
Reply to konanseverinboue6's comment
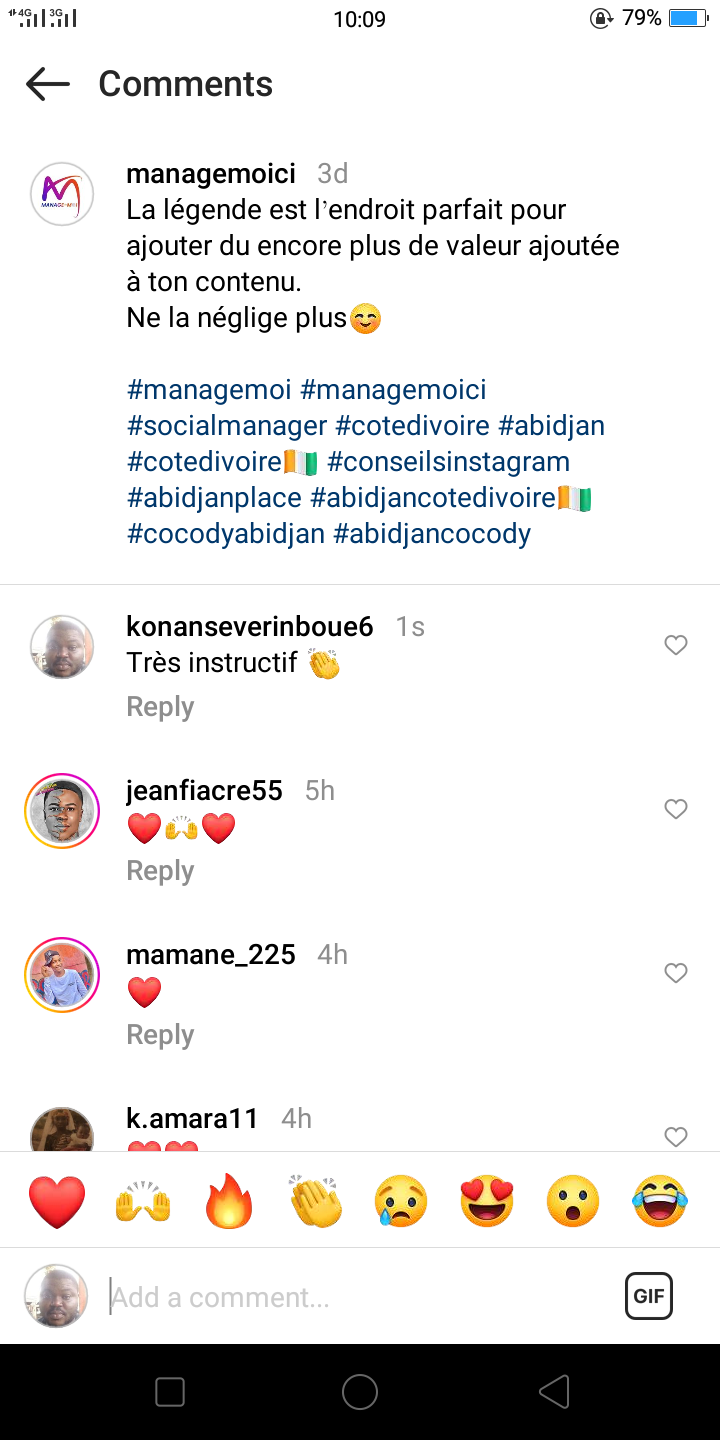(x=160, y=707)
